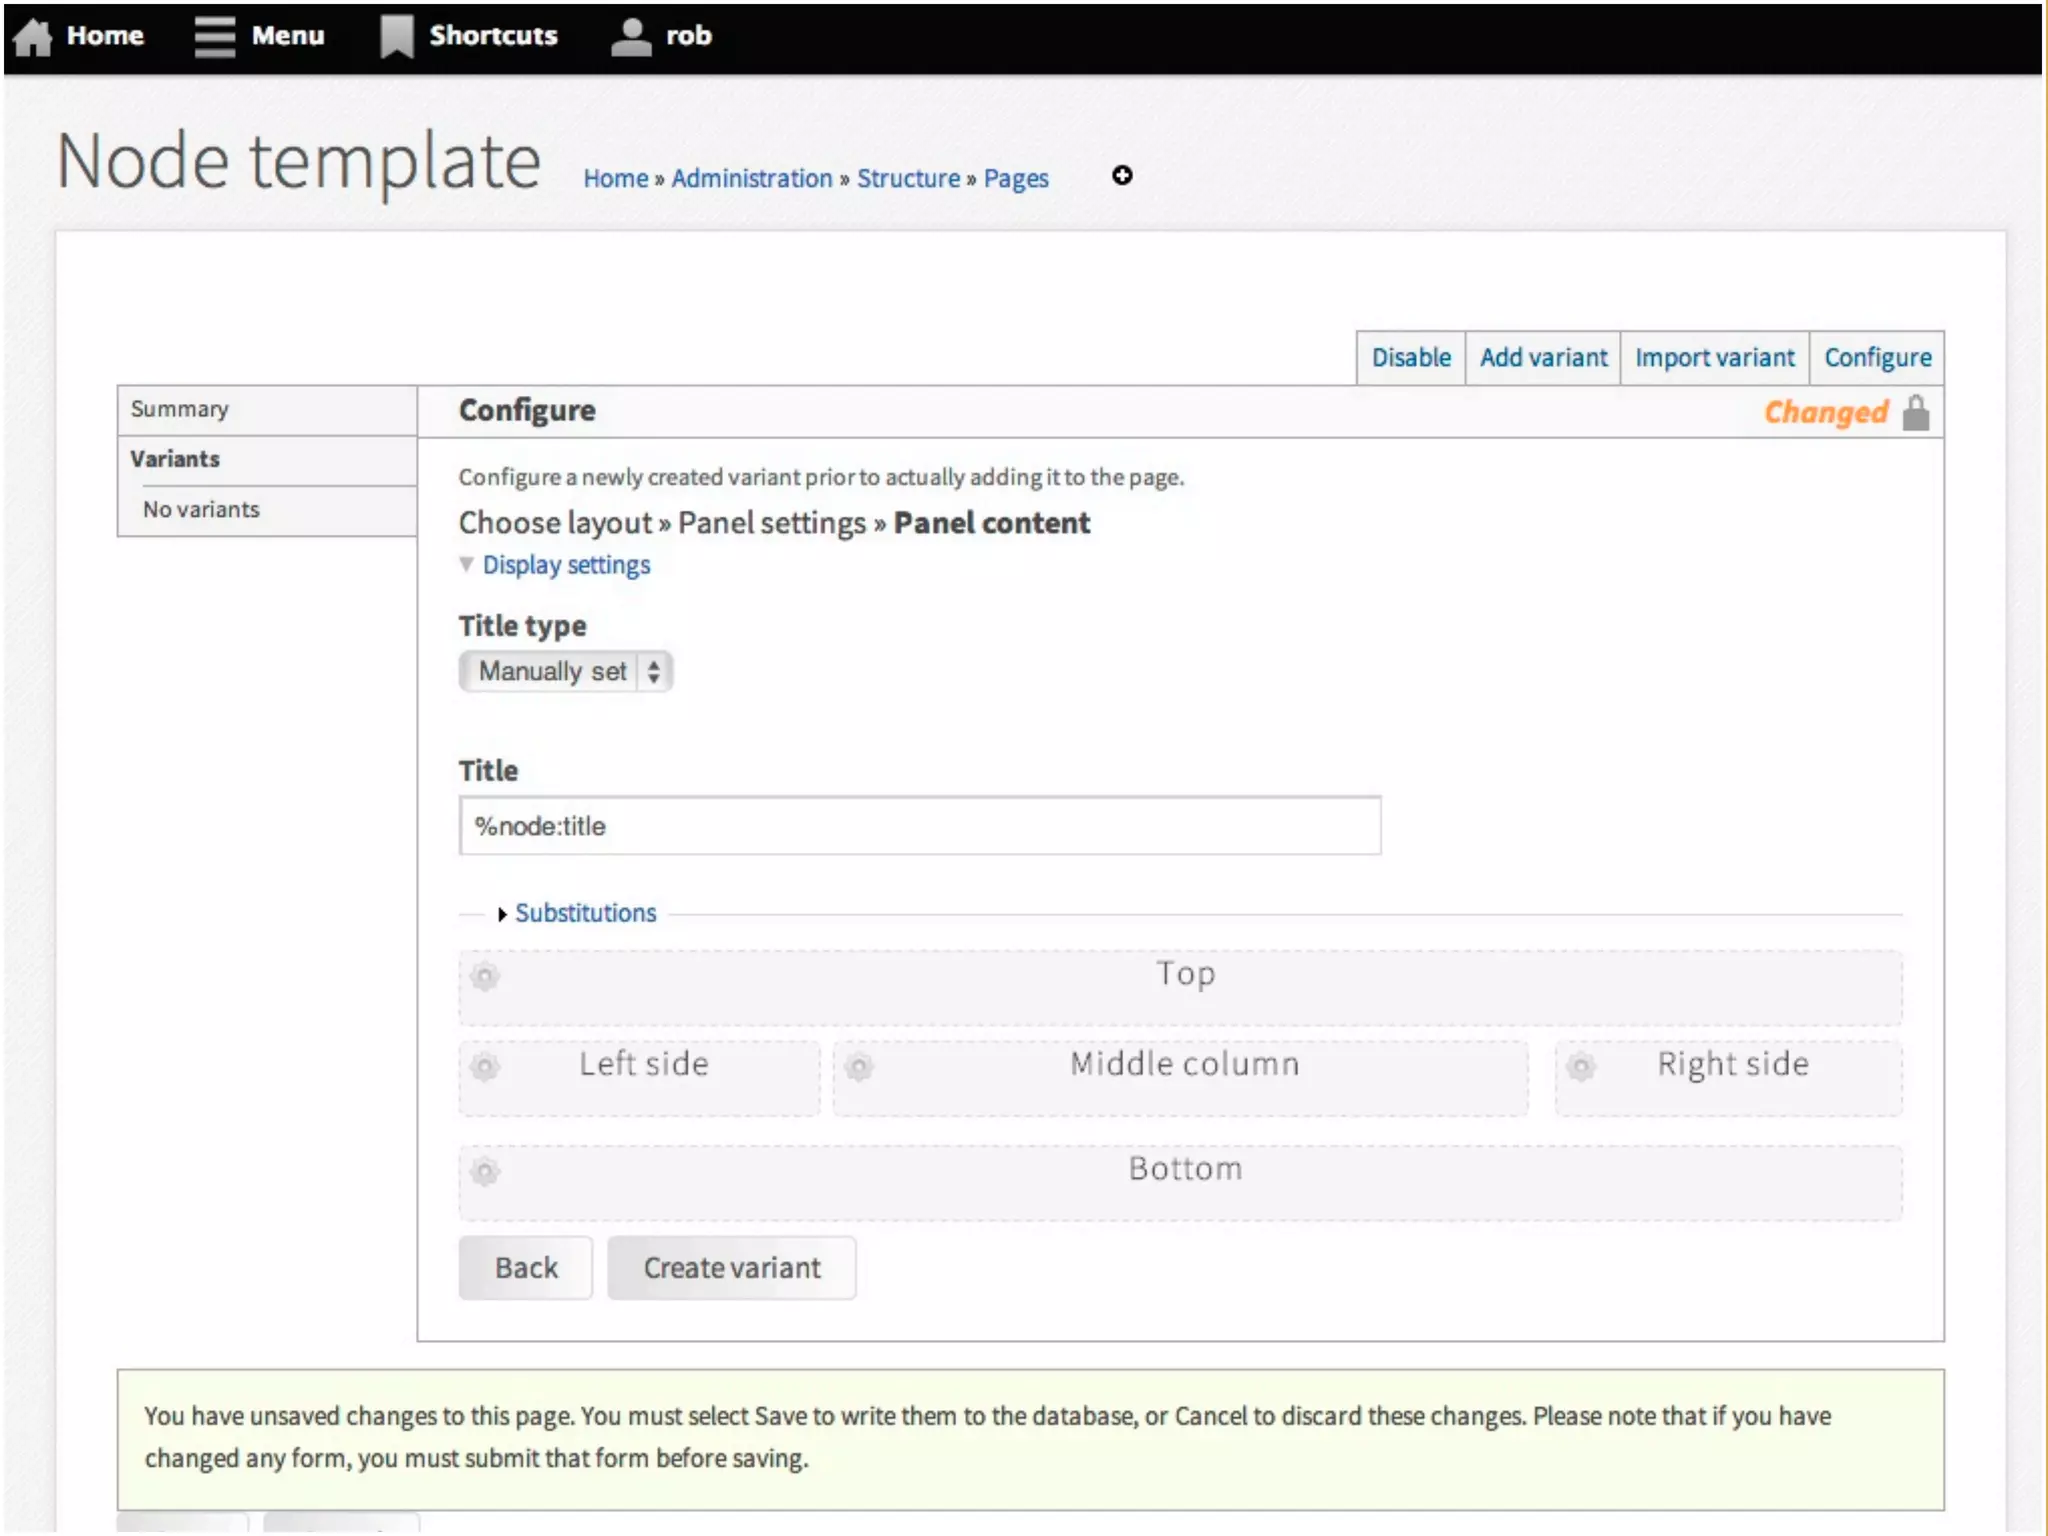This screenshot has height=1536, width=2048.
Task: Click into the Title text field
Action: pyautogui.click(x=920, y=826)
